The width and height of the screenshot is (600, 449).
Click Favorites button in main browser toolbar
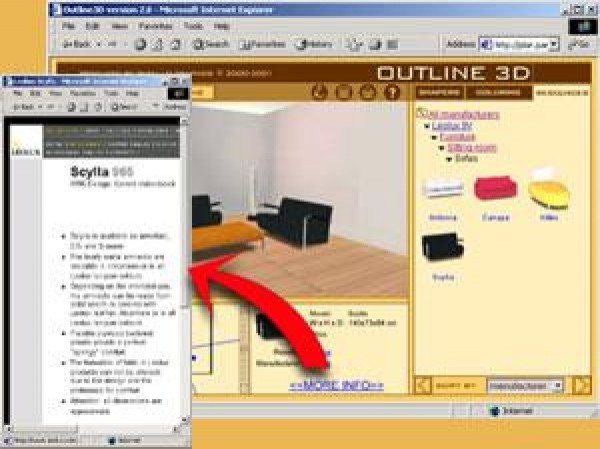(x=262, y=44)
